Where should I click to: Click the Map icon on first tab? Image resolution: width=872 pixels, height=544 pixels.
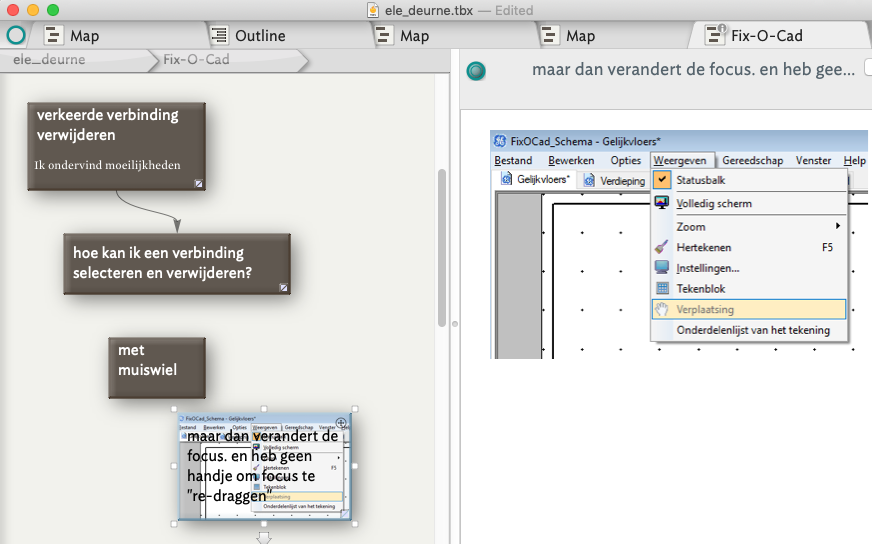click(x=53, y=36)
